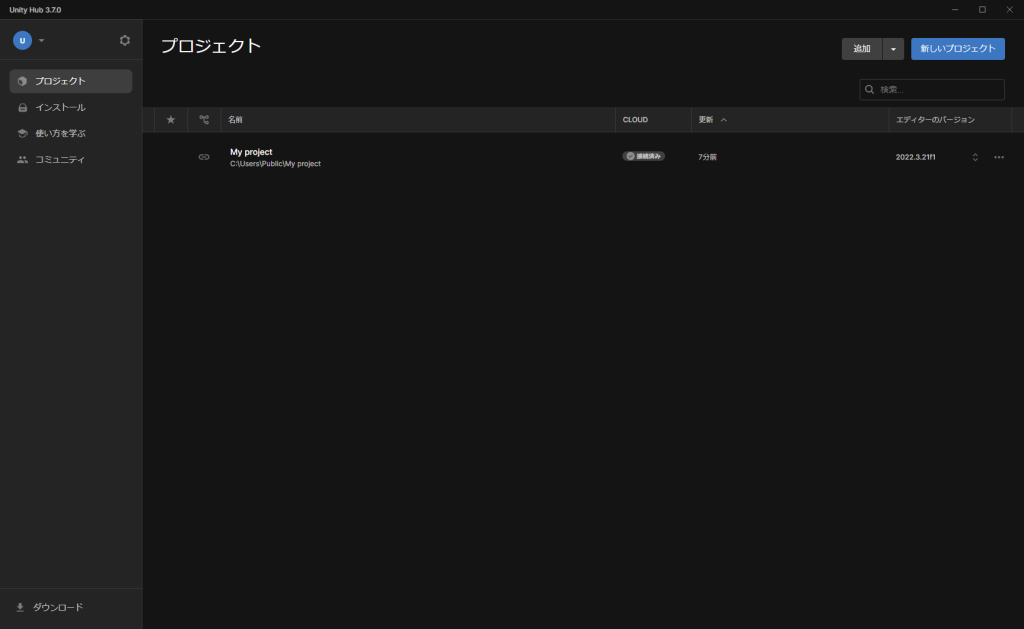
Task: Sort by the 名前 column header
Action: (x=235, y=120)
